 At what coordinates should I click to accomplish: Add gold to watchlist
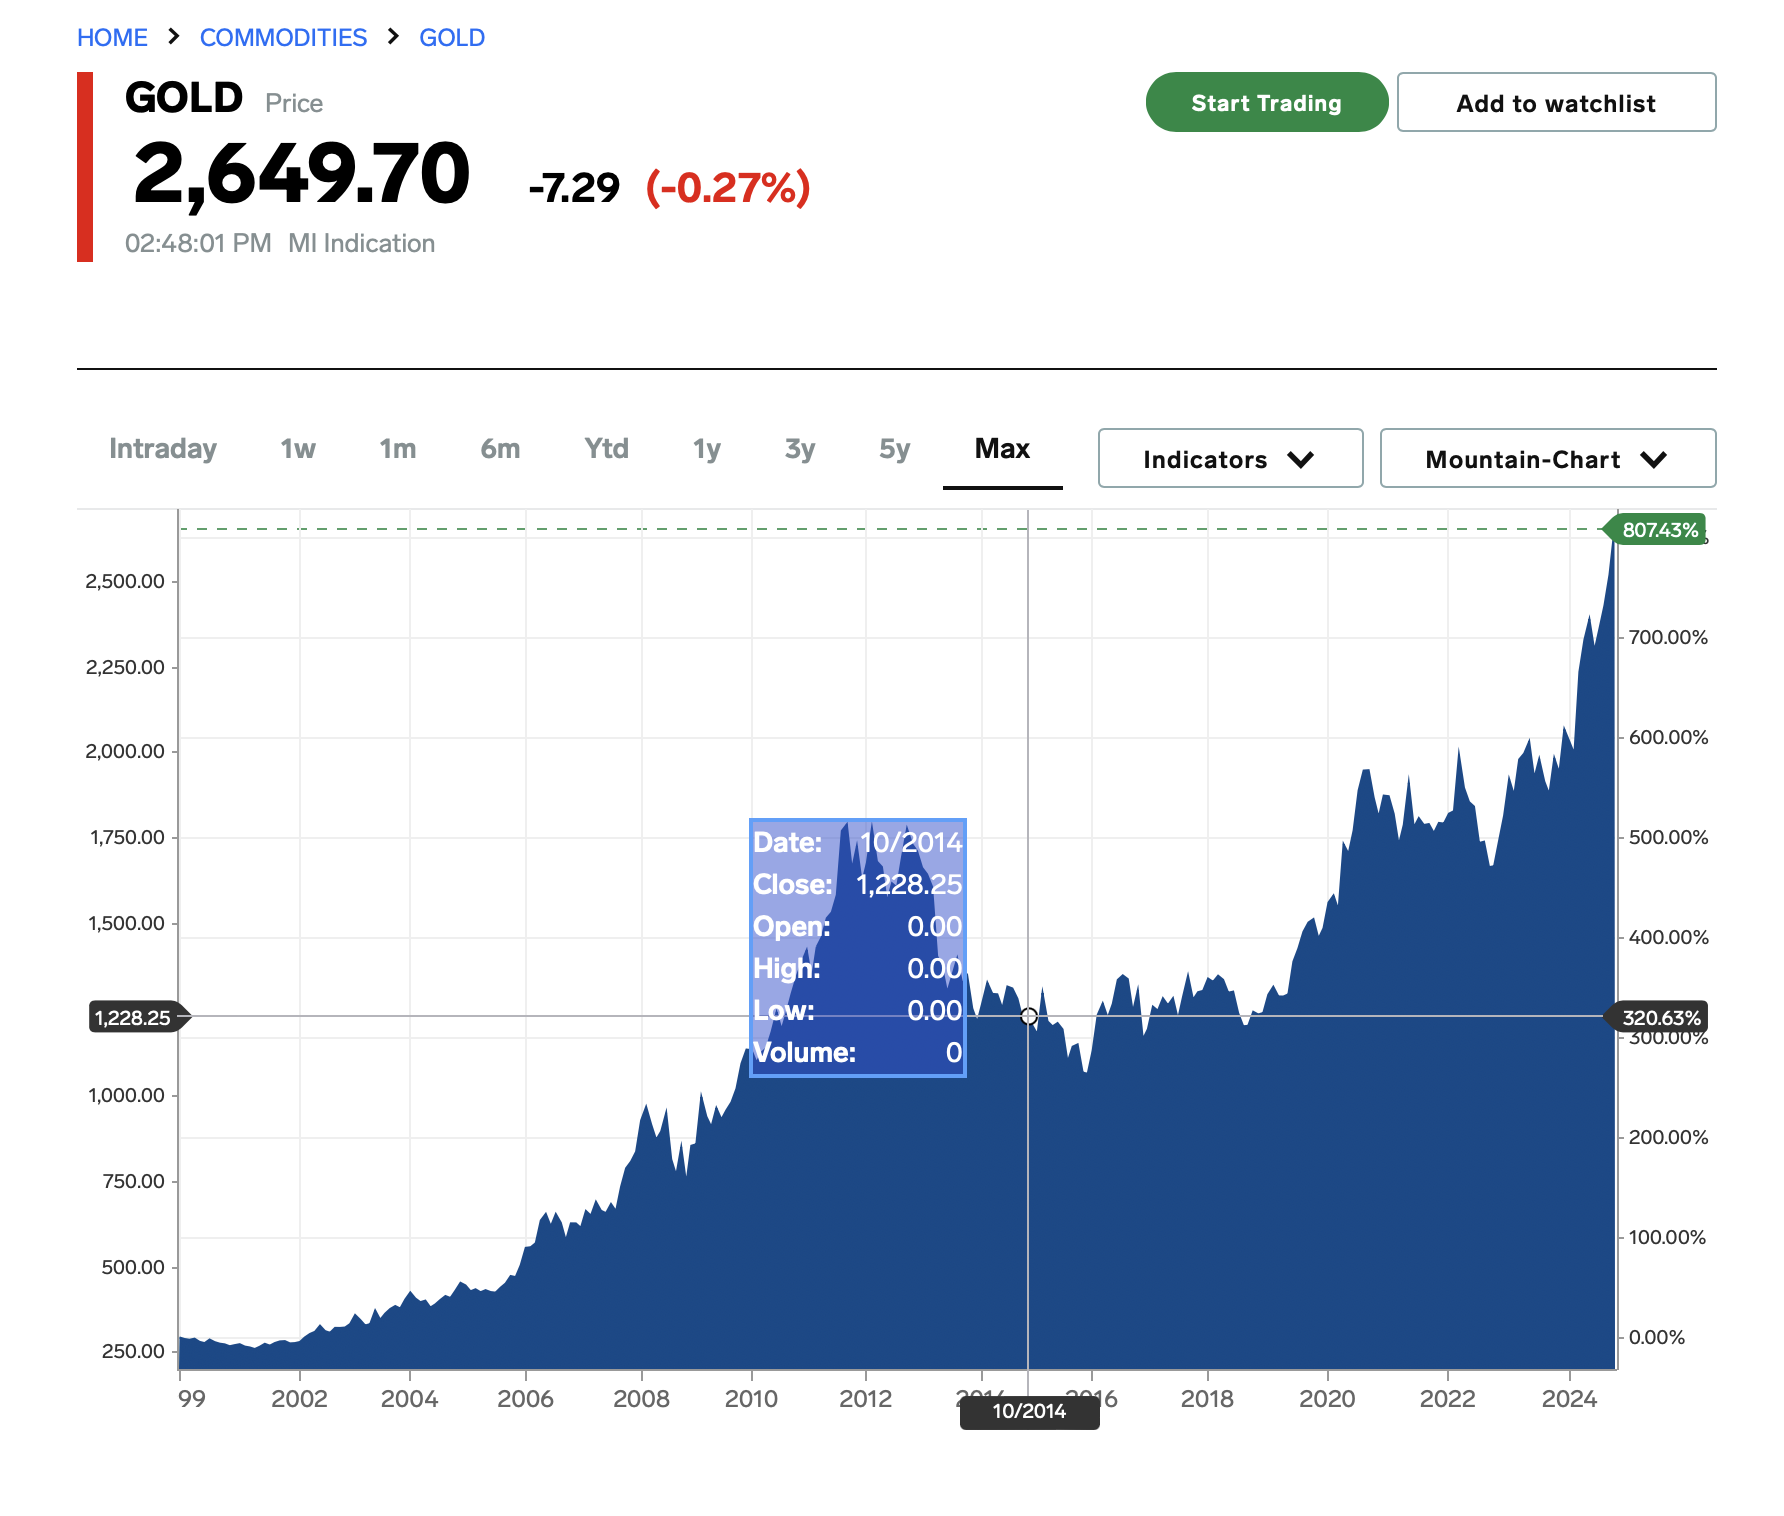coord(1556,102)
